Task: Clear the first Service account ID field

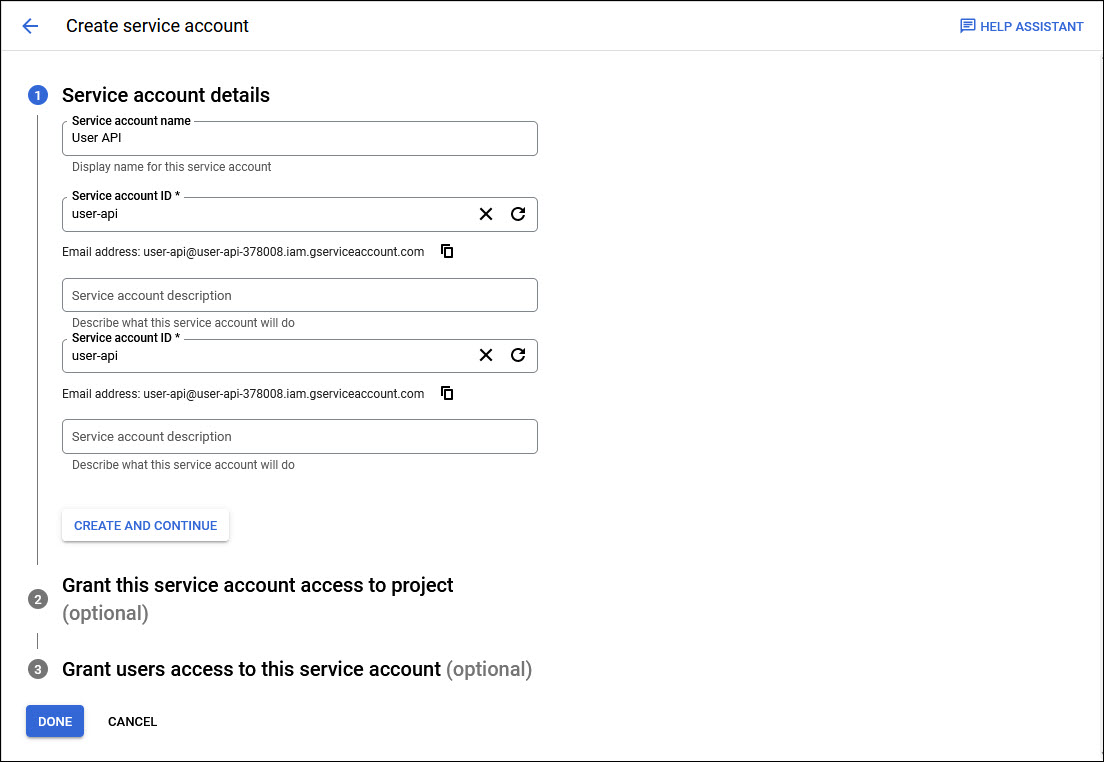Action: (486, 214)
